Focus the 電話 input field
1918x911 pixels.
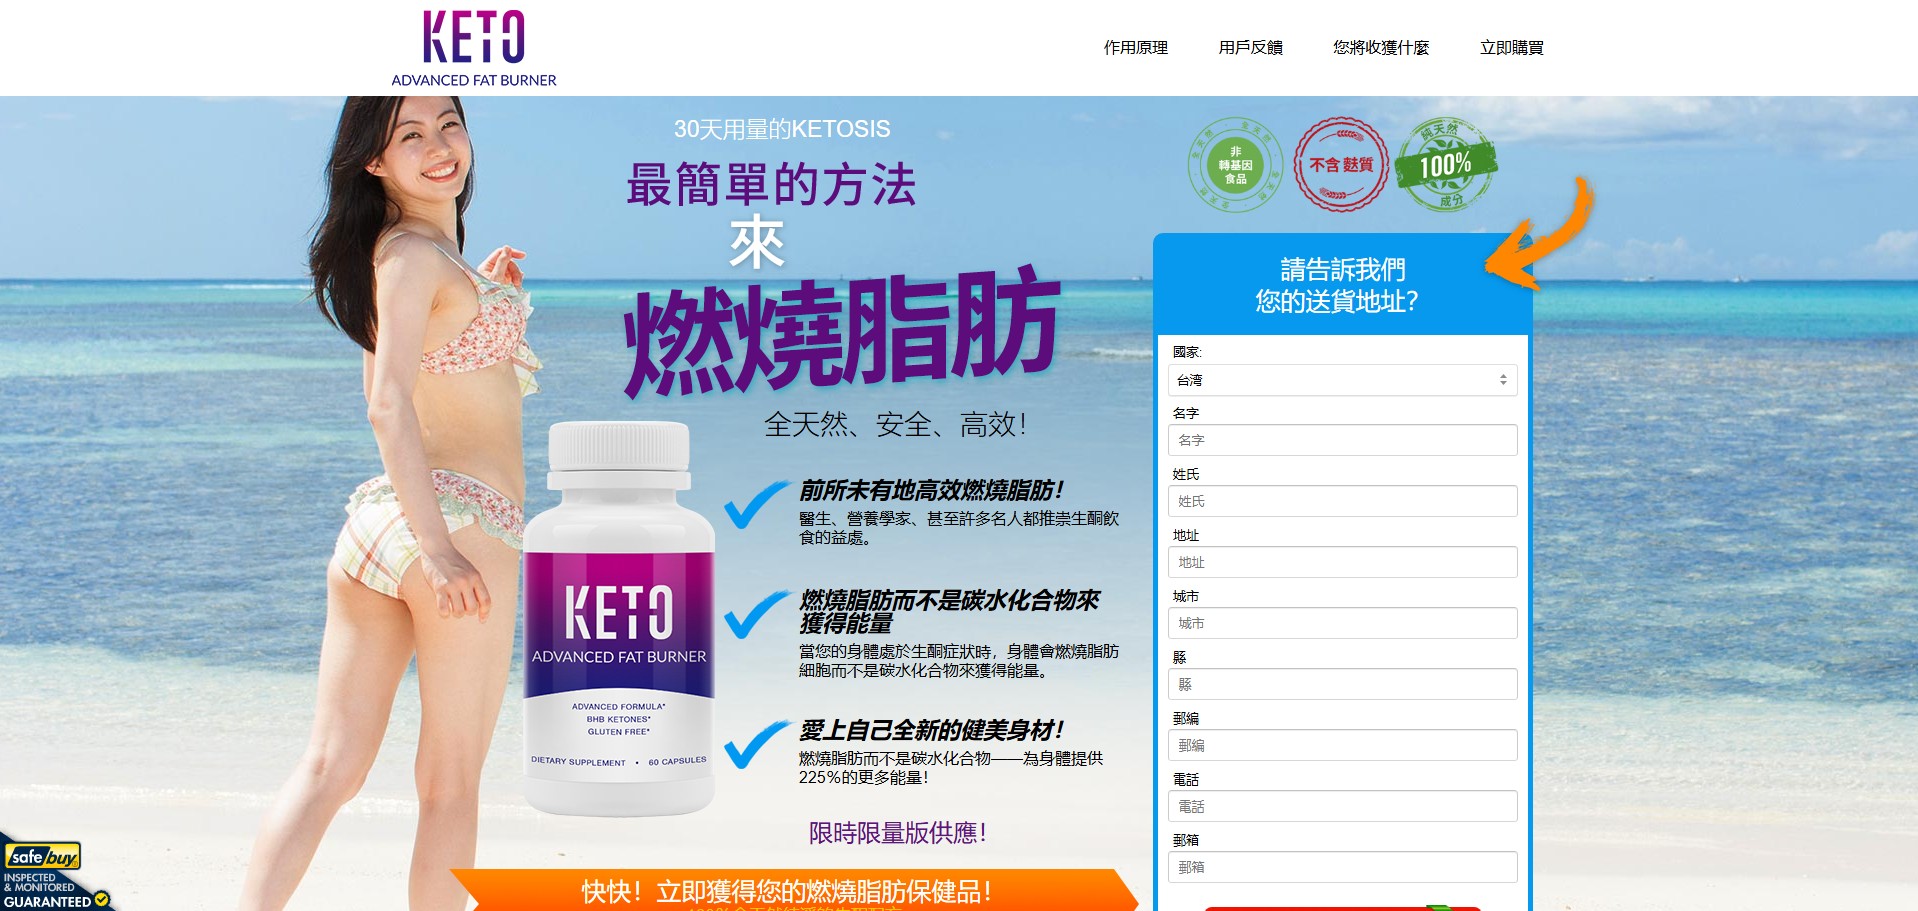coord(1342,806)
